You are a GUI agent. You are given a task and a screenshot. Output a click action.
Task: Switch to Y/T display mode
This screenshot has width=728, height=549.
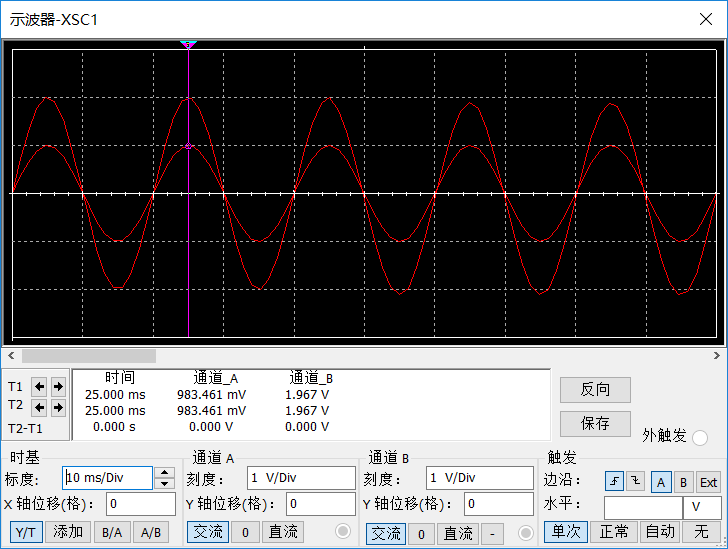tap(28, 532)
